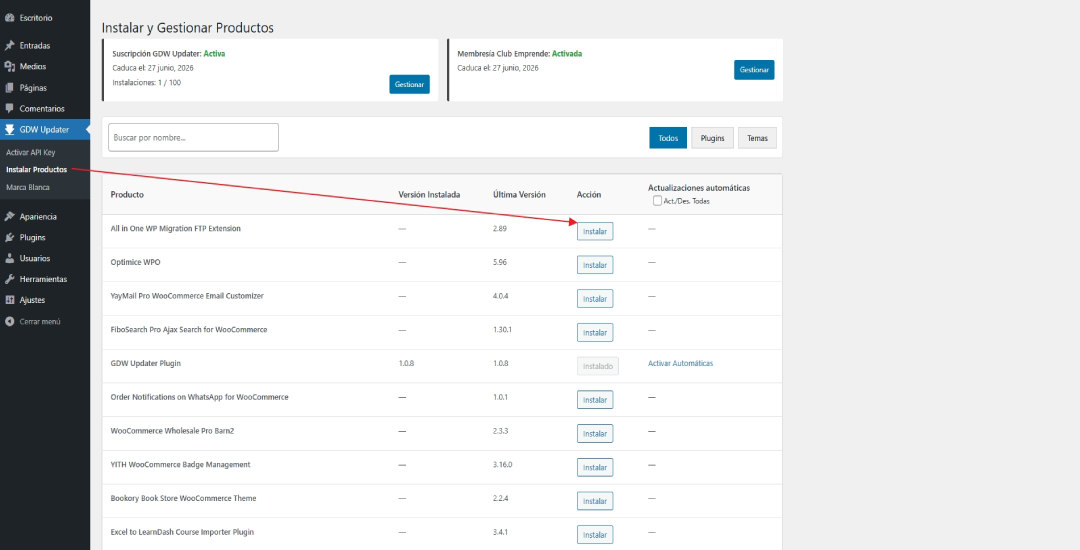Open the Marca Blanca submenu
This screenshot has height=550, width=1080.
pyautogui.click(x=28, y=187)
